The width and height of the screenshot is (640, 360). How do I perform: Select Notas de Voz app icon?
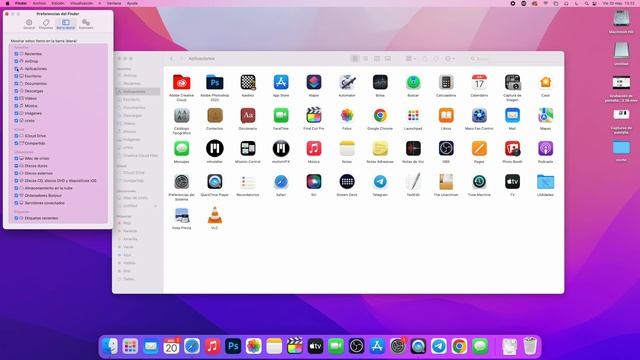pos(413,149)
